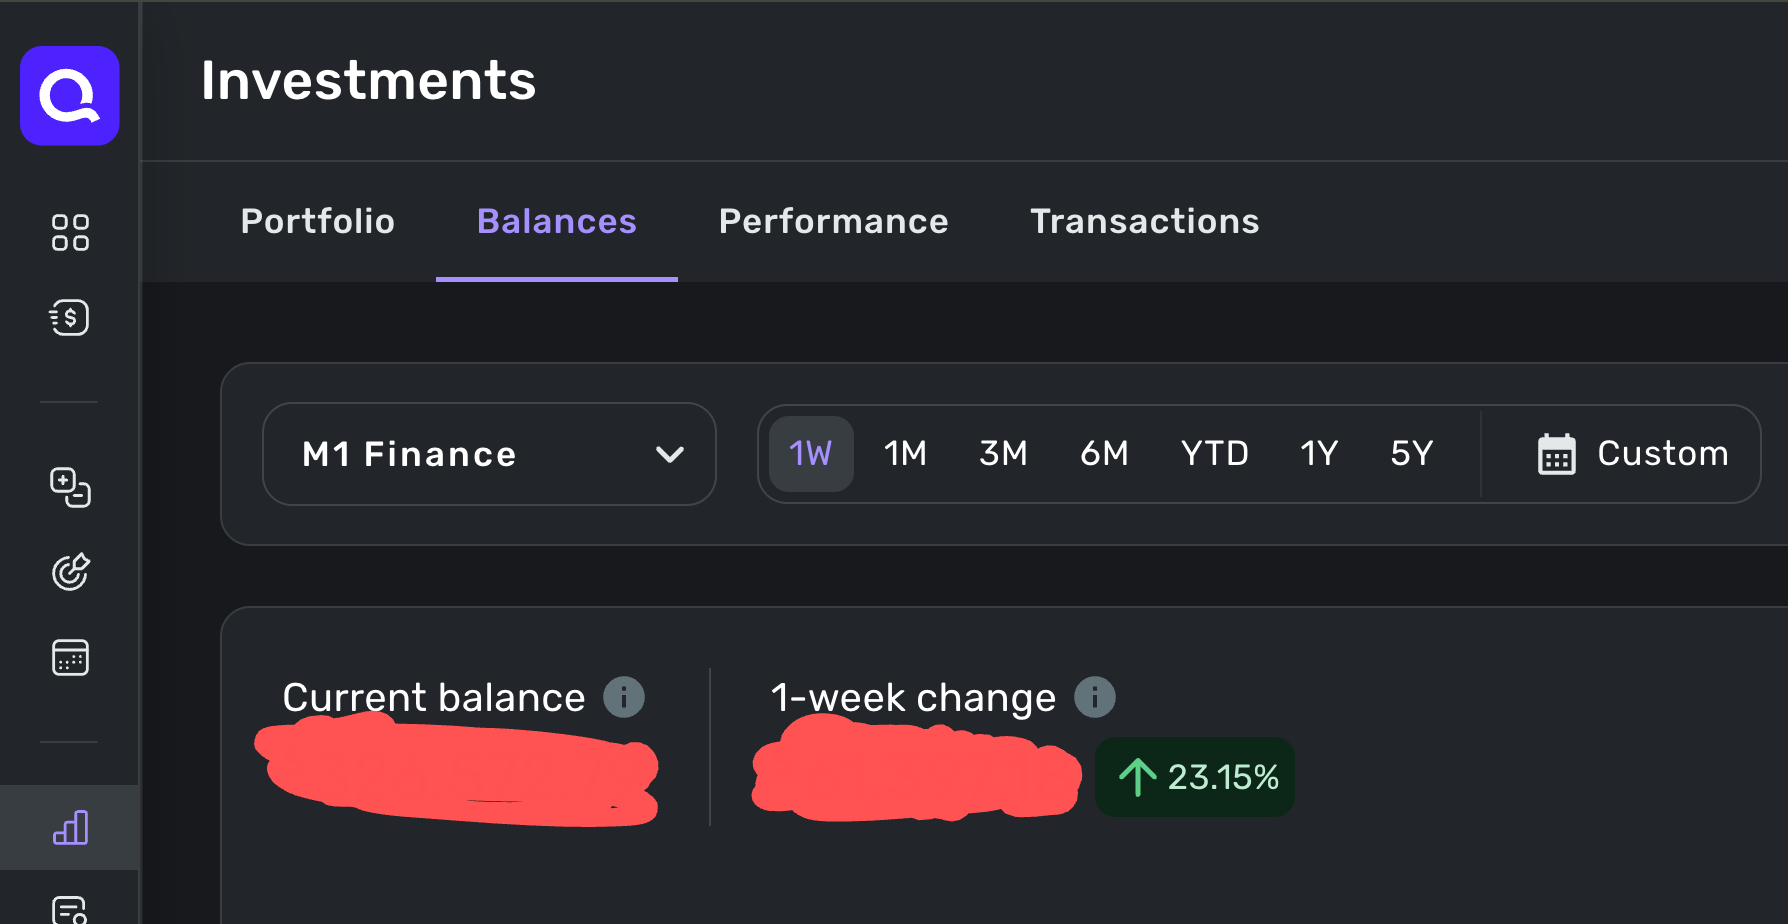The image size is (1788, 924).
Task: Click the Custom date range button
Action: pyautogui.click(x=1632, y=454)
